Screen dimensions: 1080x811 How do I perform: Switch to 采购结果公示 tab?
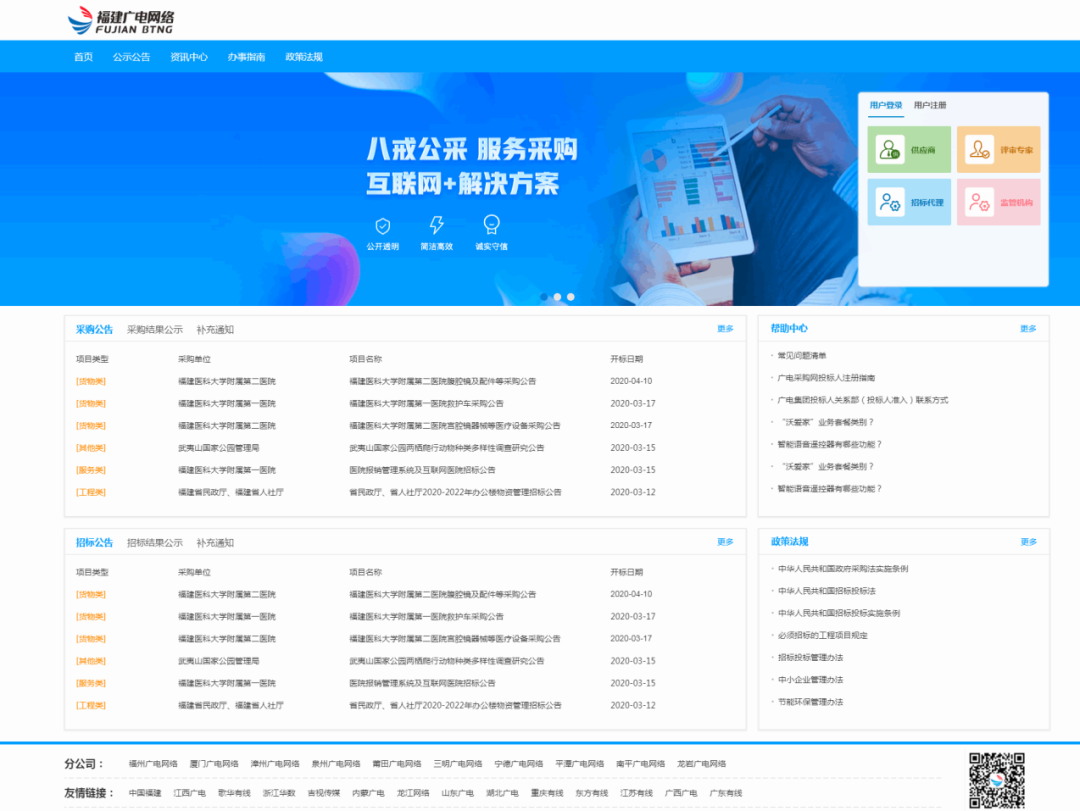point(155,329)
